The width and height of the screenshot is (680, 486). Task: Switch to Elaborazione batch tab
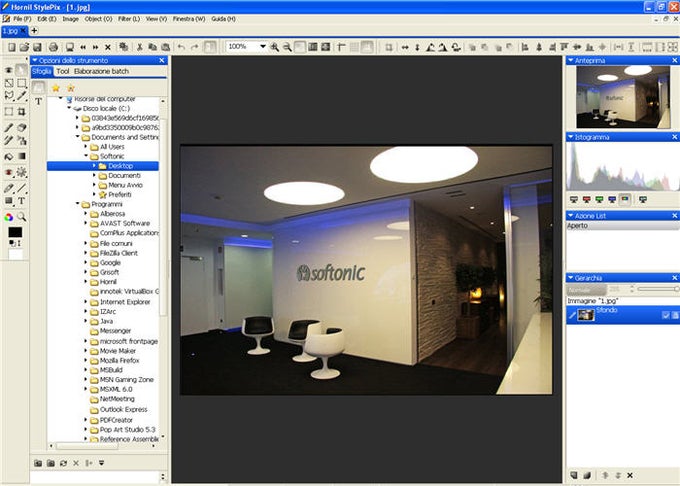coord(101,71)
